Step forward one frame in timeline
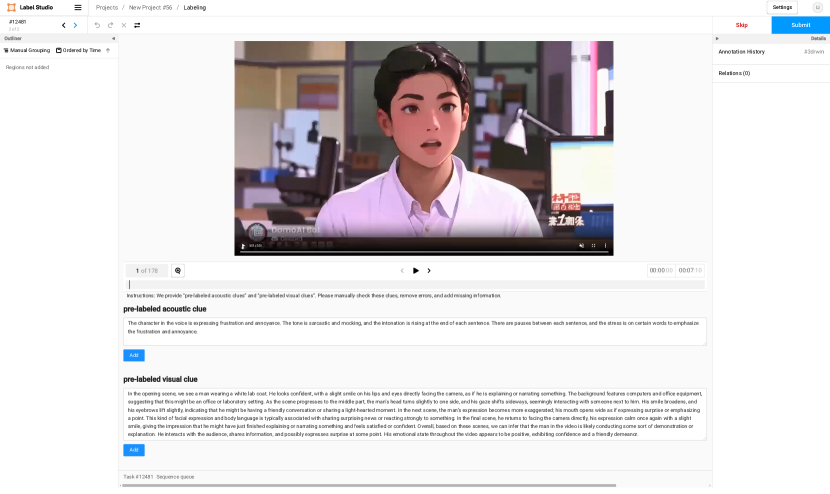Viewport: 830px width, 494px height. tap(429, 270)
